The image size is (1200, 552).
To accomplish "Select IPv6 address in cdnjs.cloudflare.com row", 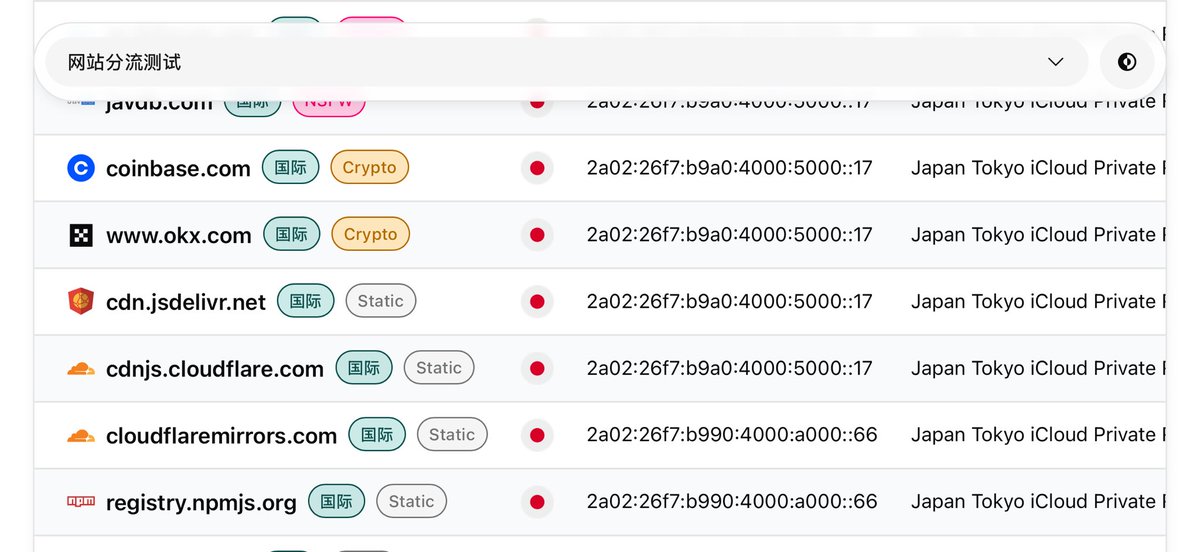I will coord(730,368).
